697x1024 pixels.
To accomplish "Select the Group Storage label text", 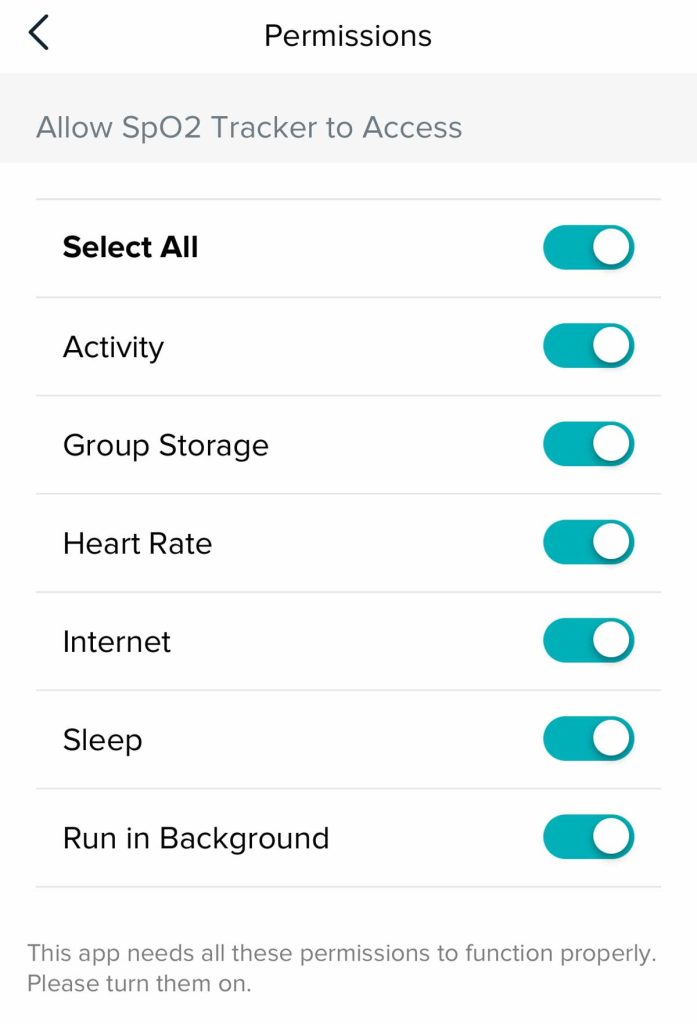I will click(x=165, y=445).
